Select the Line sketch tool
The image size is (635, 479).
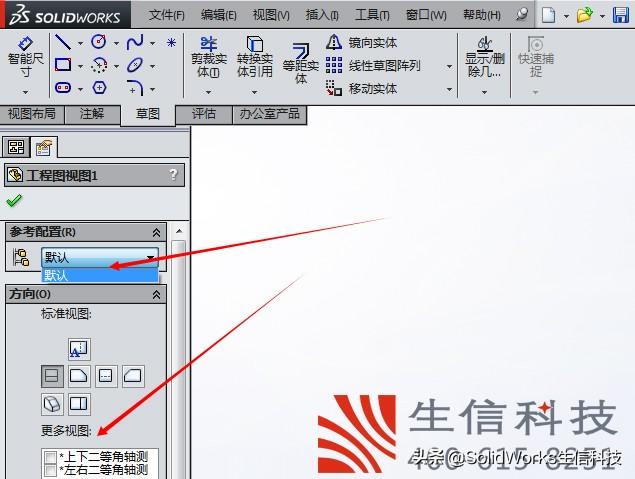[63, 42]
